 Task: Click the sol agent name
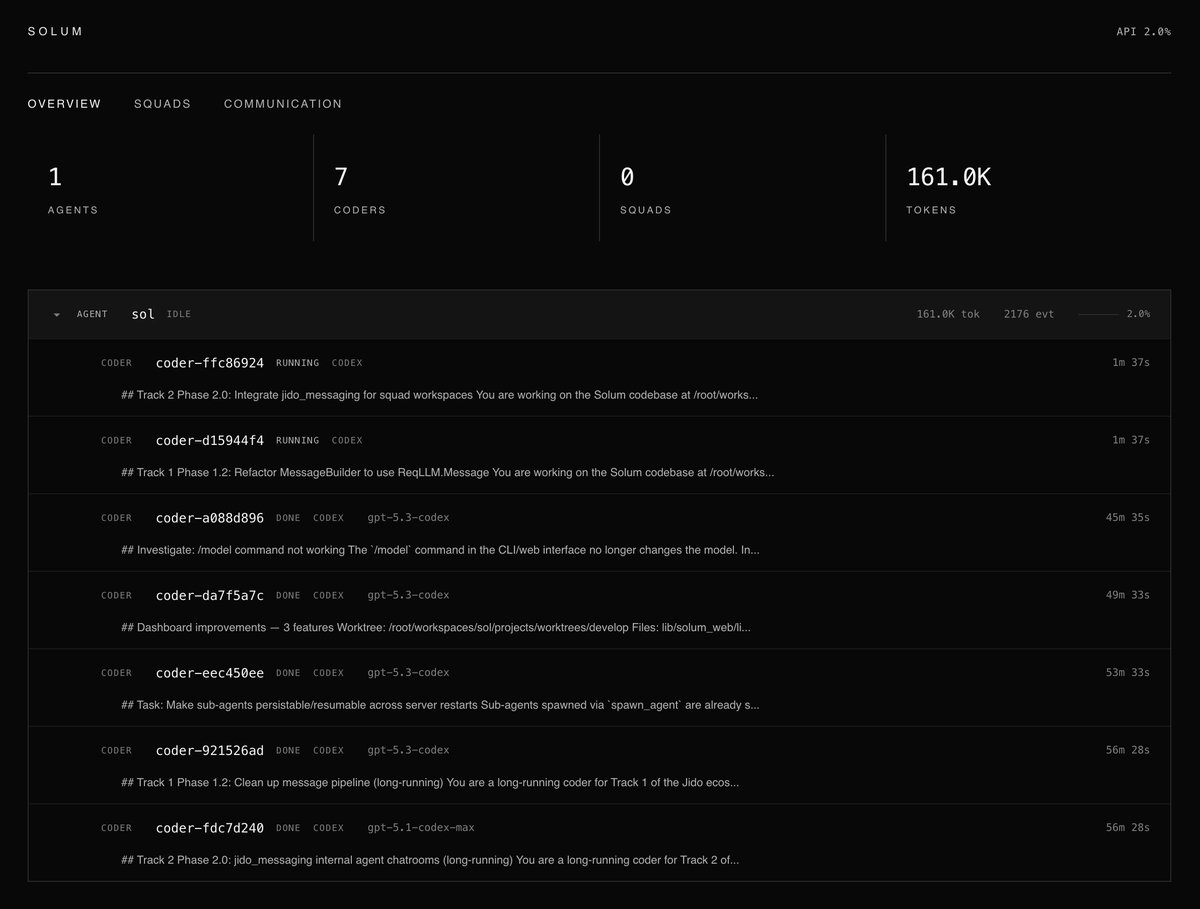click(143, 314)
